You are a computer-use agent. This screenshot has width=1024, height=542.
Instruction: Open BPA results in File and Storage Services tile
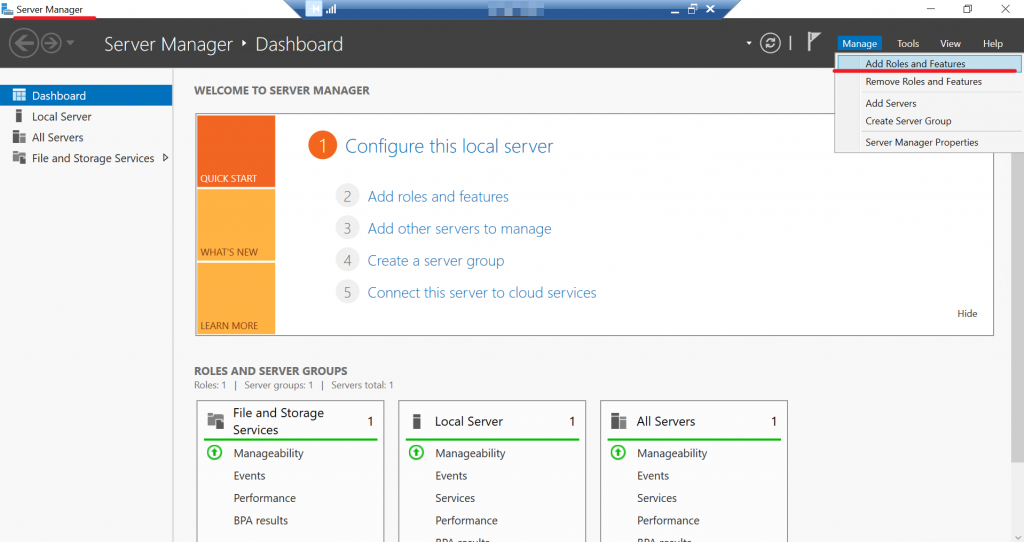tap(261, 520)
